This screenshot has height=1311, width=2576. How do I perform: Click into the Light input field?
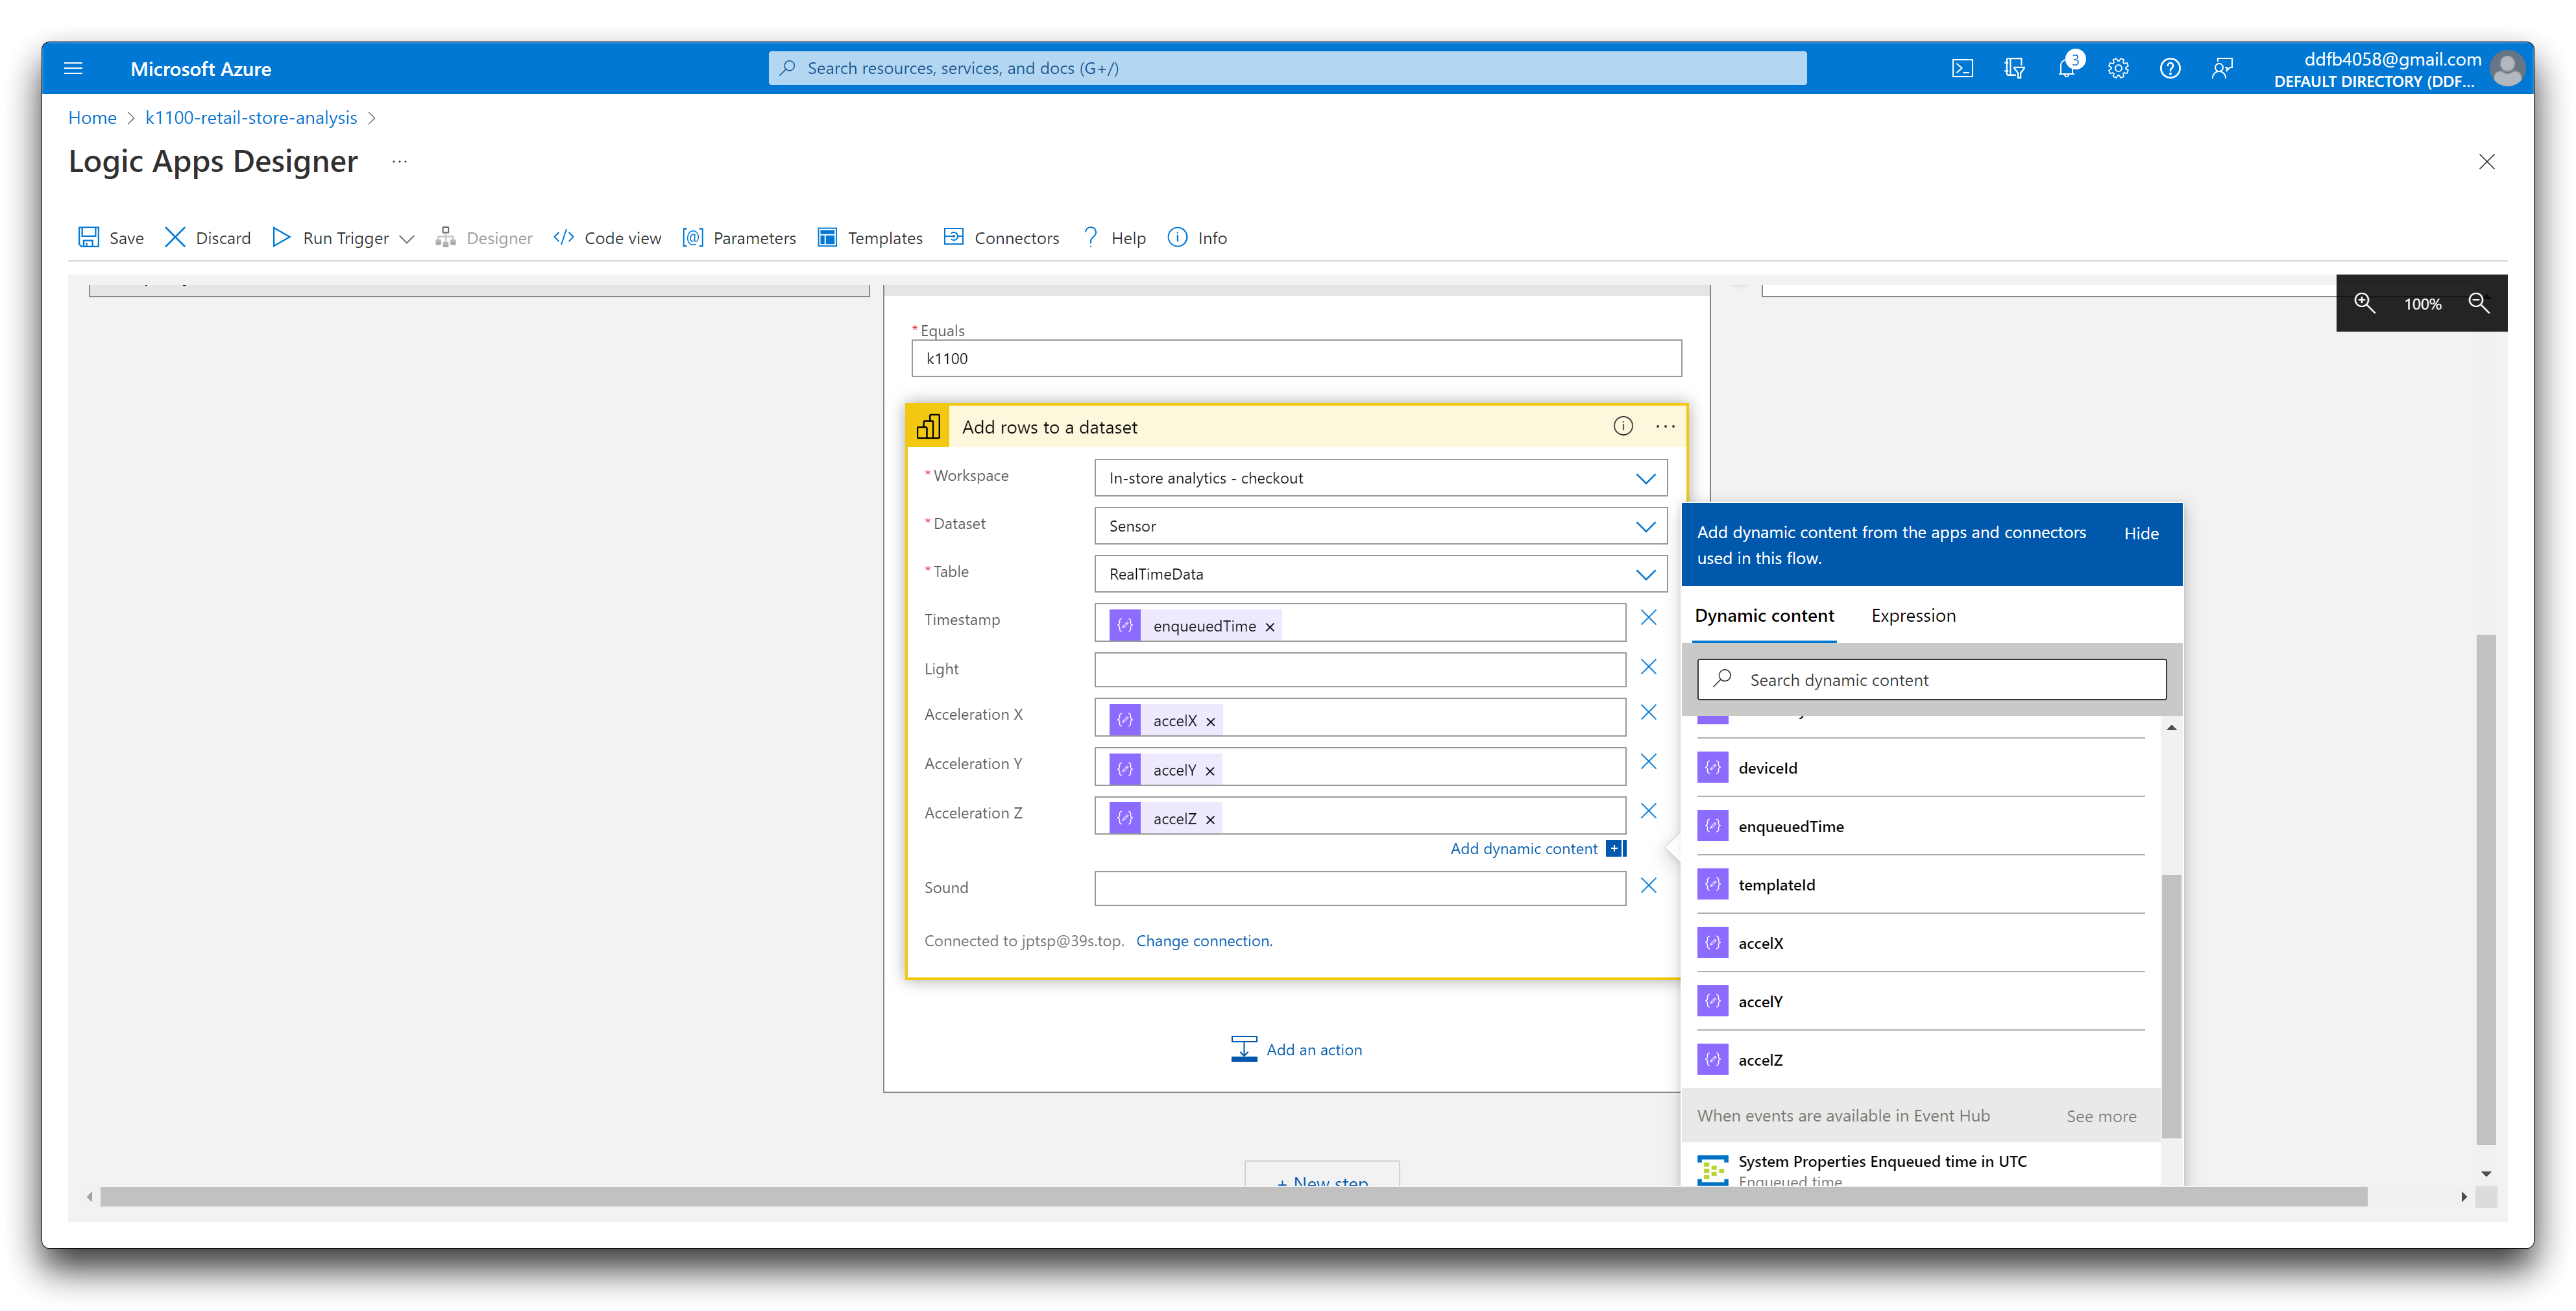[1359, 669]
